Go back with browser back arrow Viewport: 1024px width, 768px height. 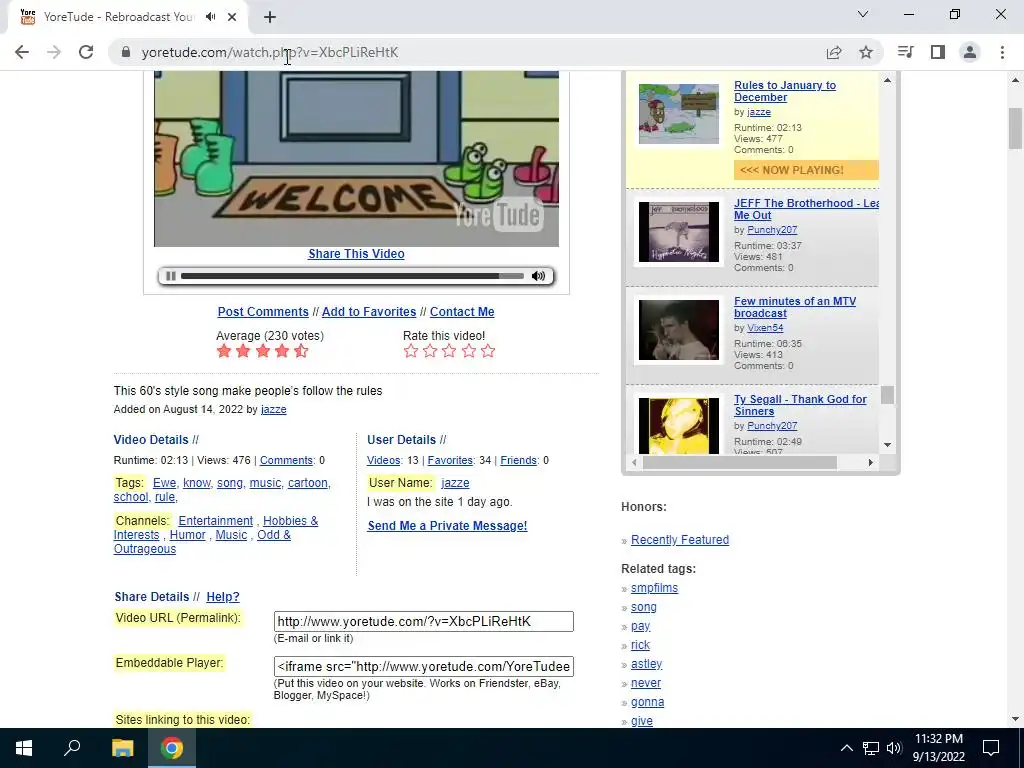click(22, 52)
